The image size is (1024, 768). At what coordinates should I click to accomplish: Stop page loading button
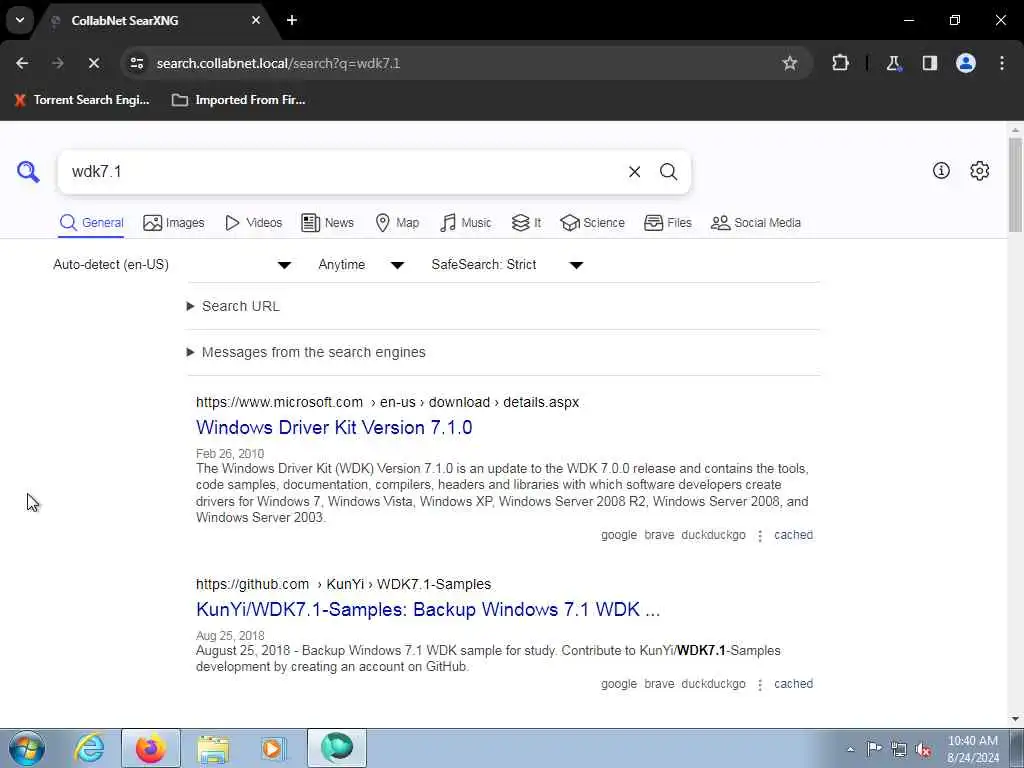[x=93, y=63]
